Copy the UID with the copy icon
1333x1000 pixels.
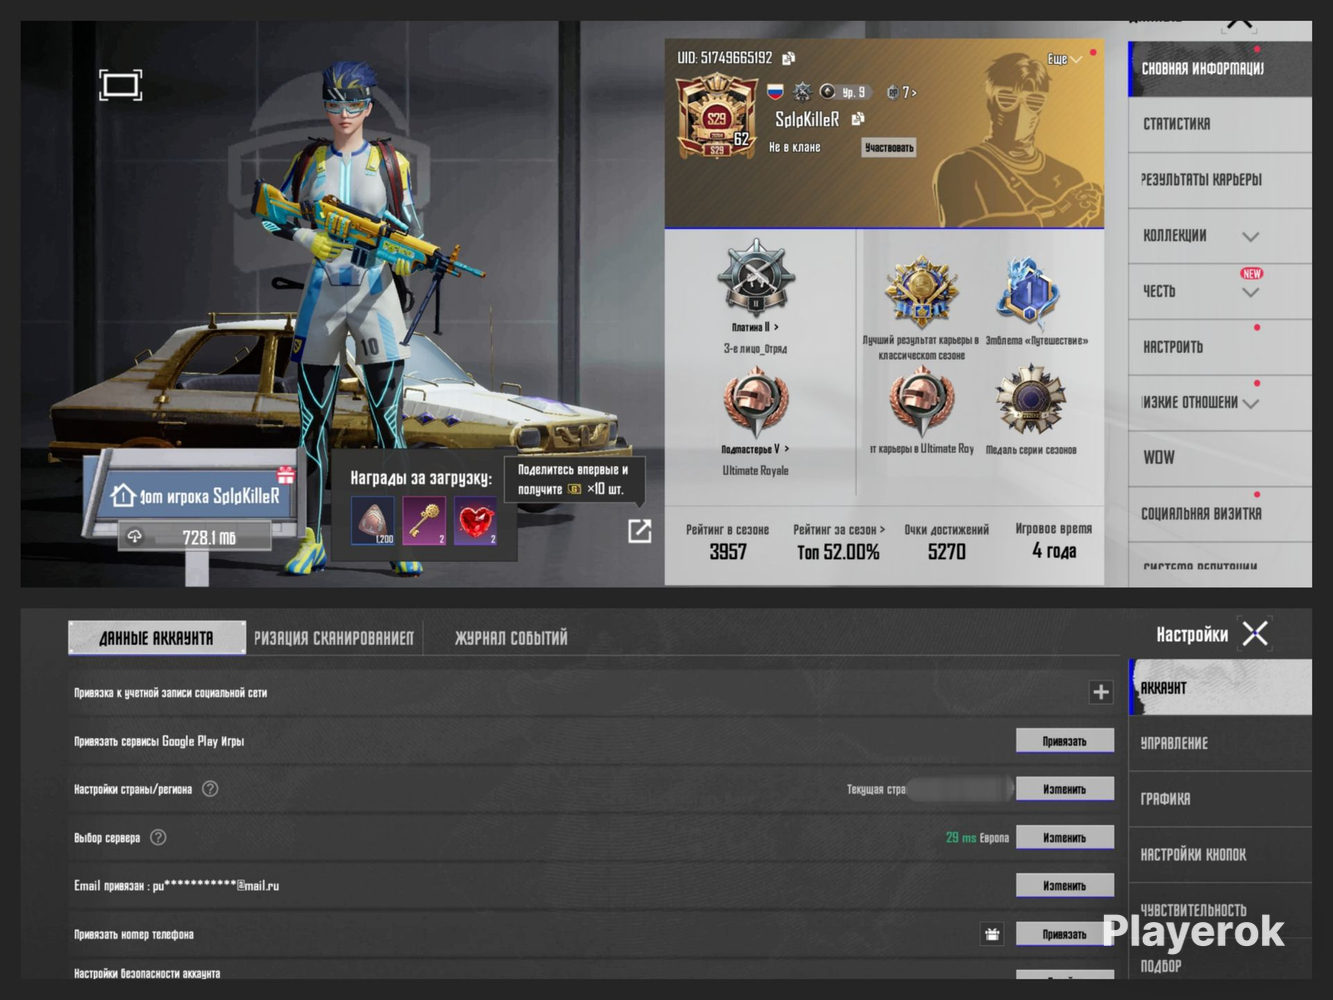point(789,58)
